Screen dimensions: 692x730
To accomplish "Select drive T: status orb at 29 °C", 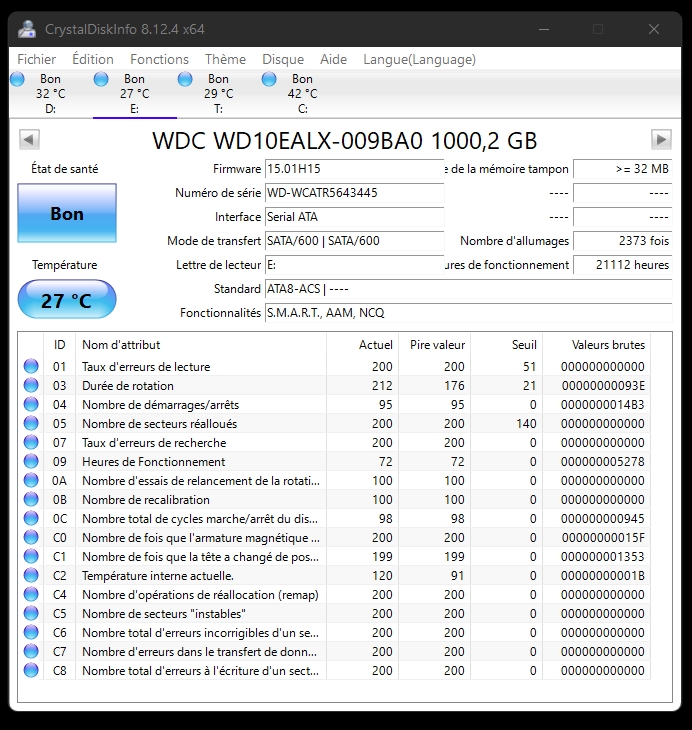I will point(186,79).
